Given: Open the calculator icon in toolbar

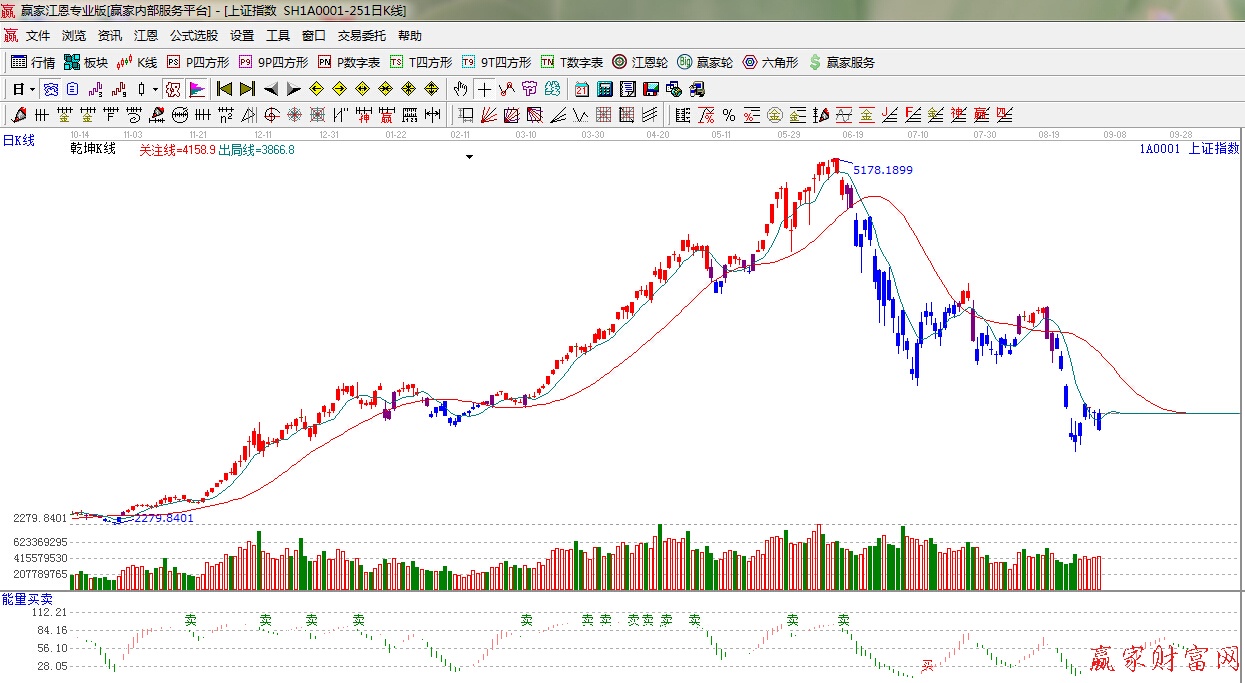Looking at the screenshot, I should (605, 89).
